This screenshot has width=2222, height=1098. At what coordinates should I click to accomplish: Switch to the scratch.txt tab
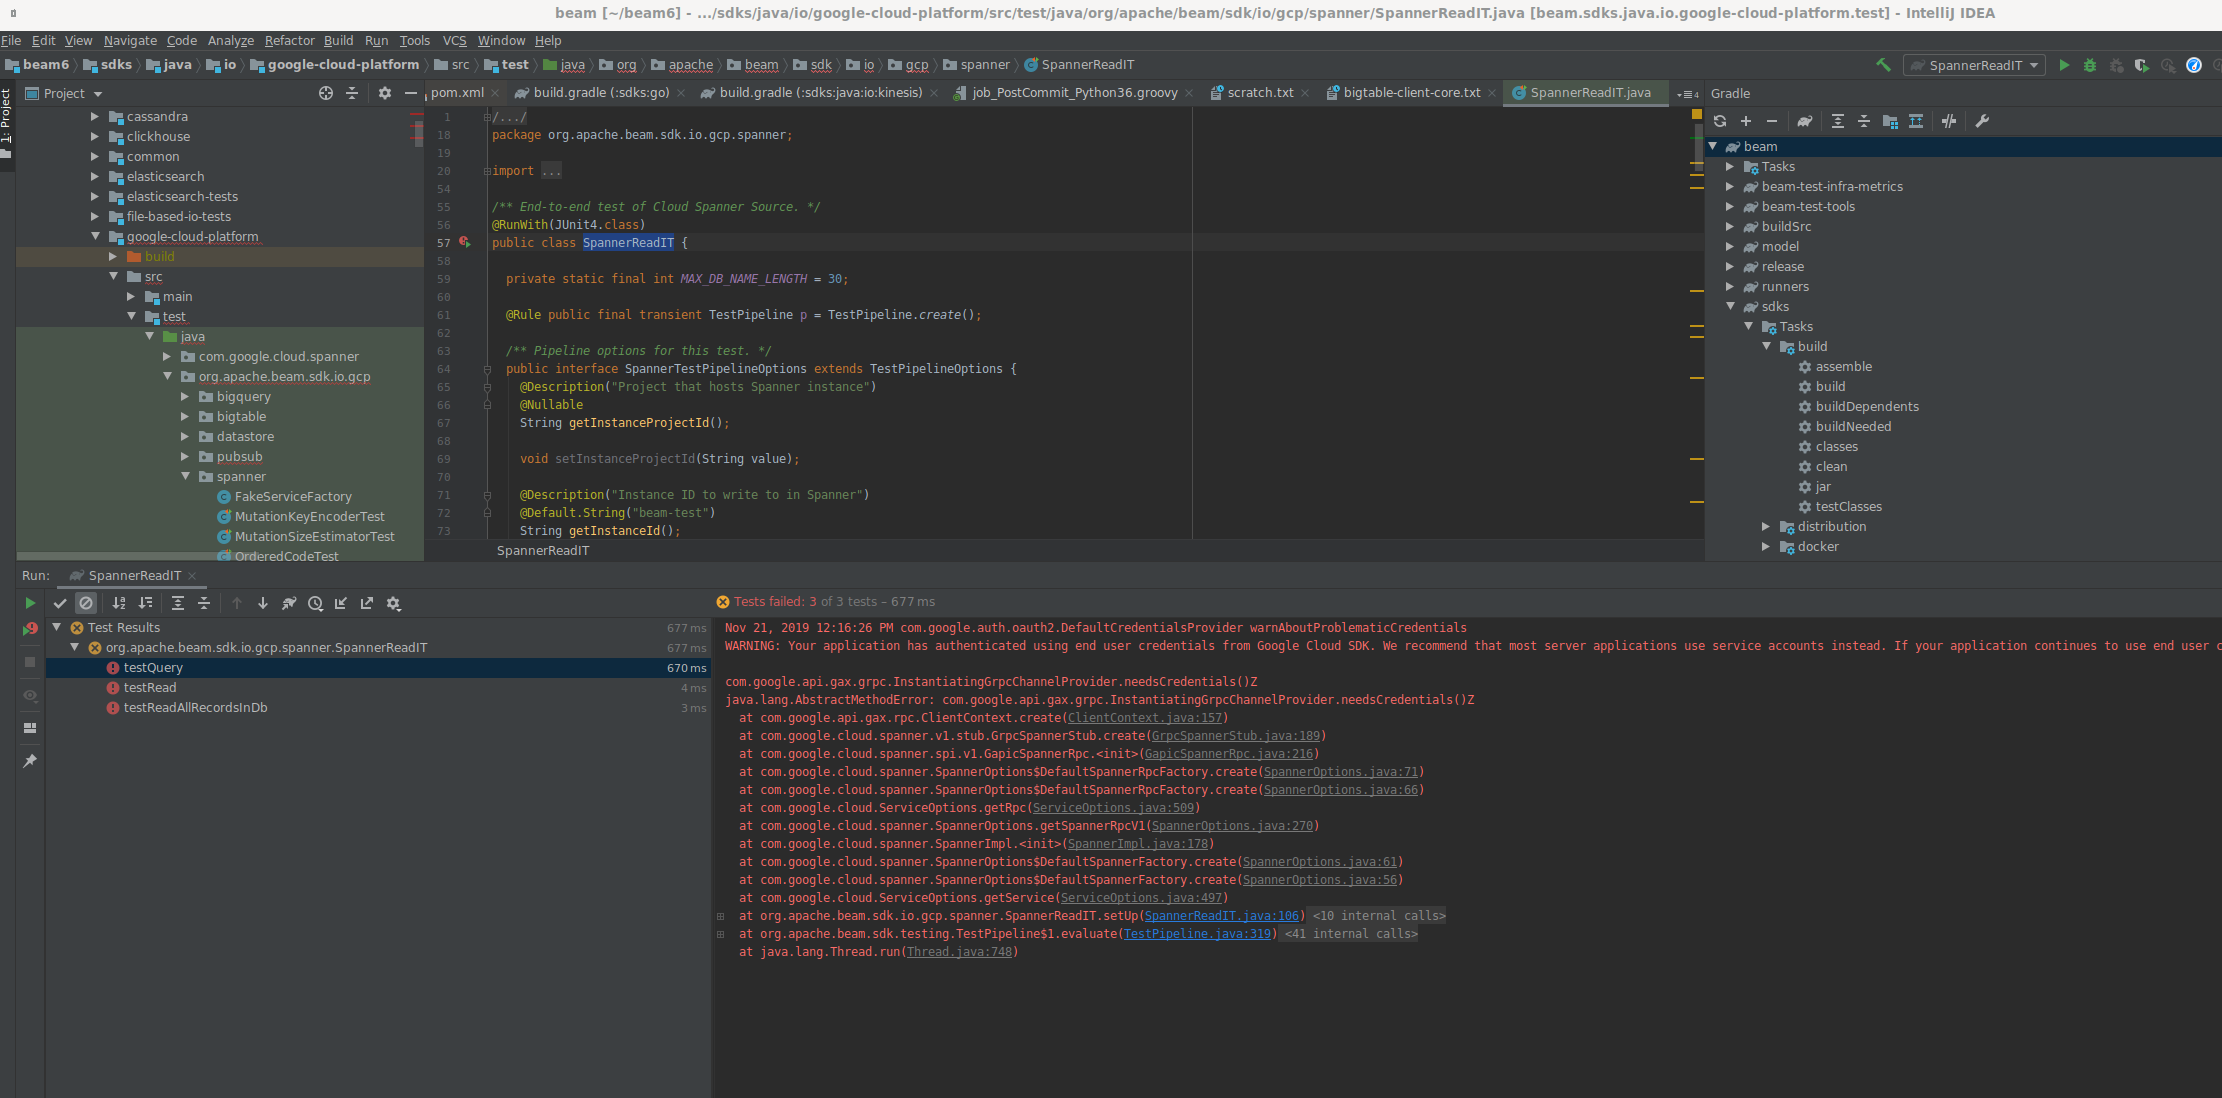pos(1258,92)
